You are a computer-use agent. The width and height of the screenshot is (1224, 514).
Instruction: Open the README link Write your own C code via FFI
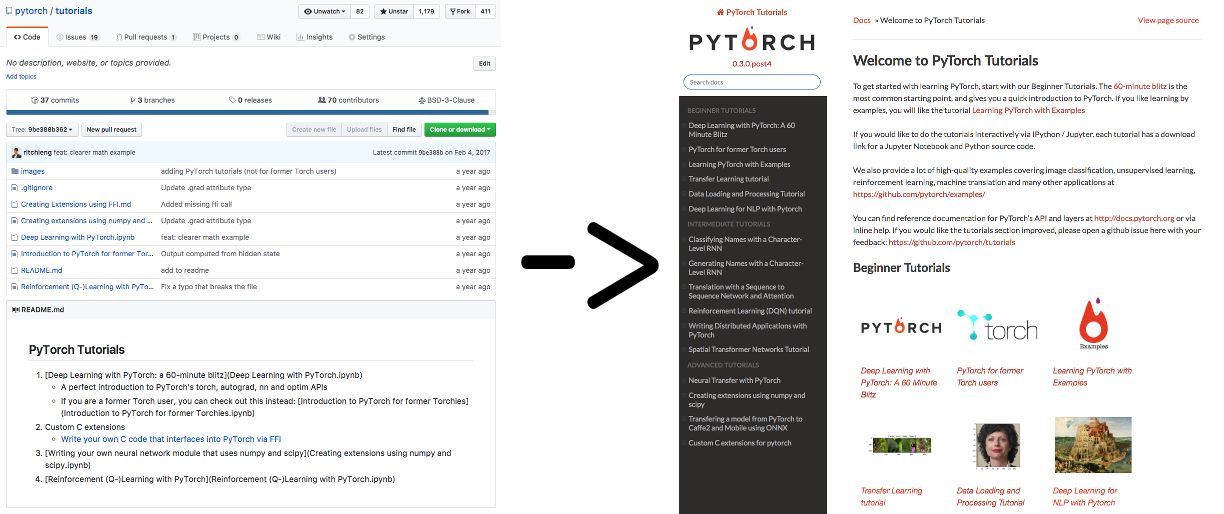tap(171, 438)
